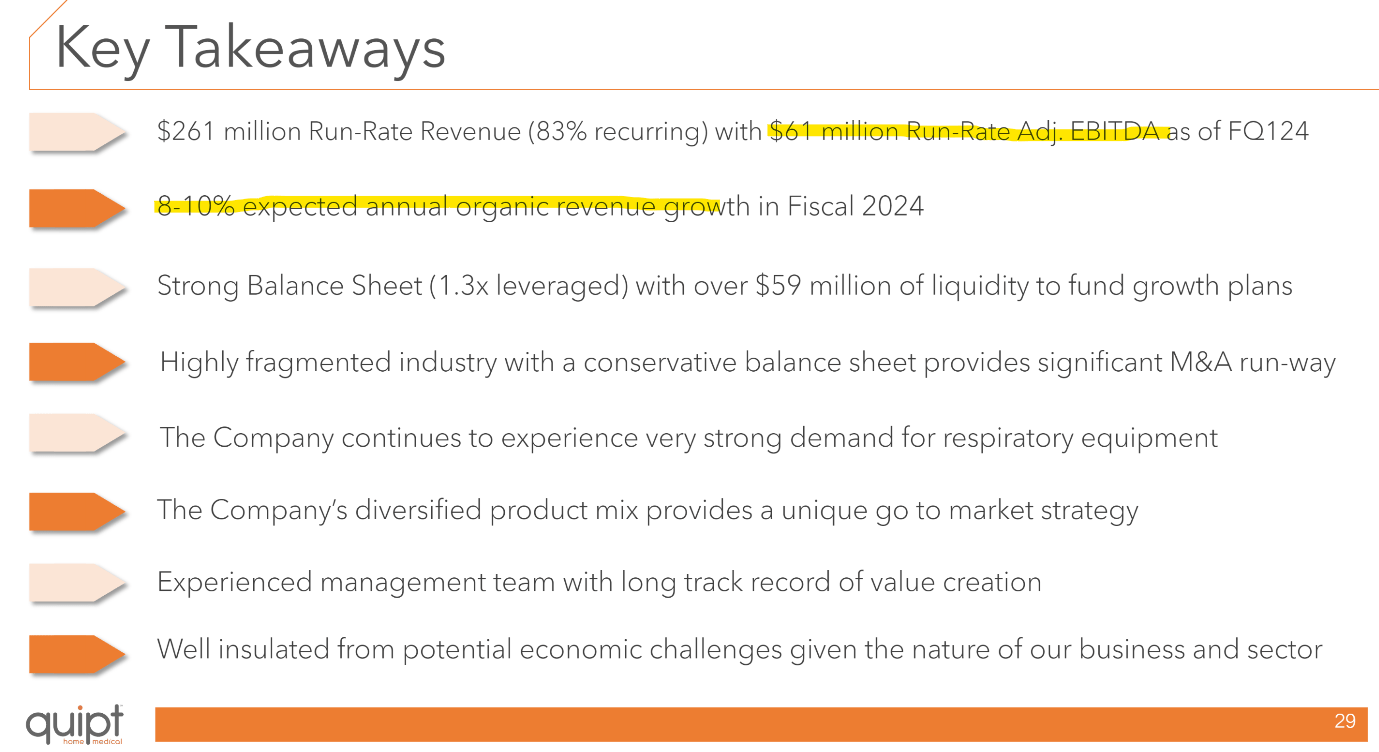The width and height of the screenshot is (1379, 752).
Task: Click the text about $59 million of liquidity
Action: (960, 286)
